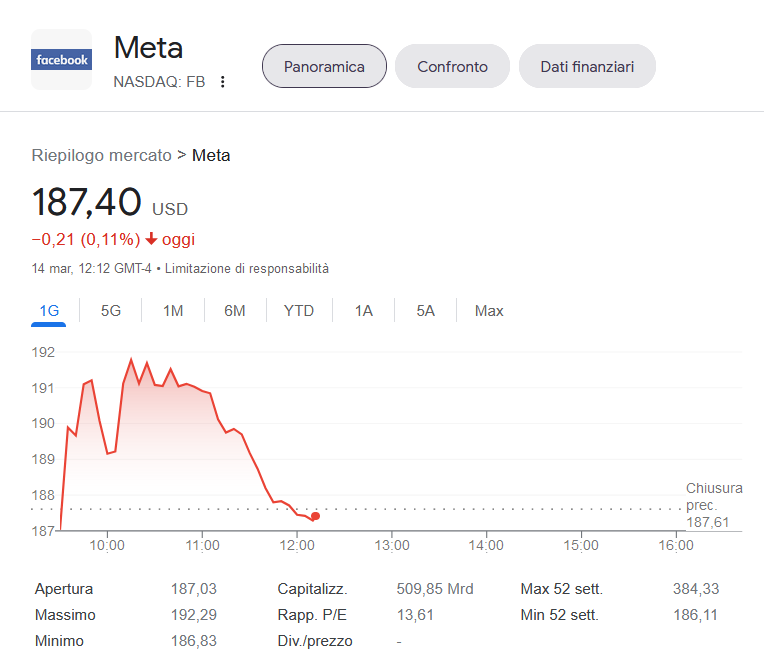Image resolution: width=764 pixels, height=665 pixels.
Task: Click the Div./prezzo label
Action: [x=315, y=641]
